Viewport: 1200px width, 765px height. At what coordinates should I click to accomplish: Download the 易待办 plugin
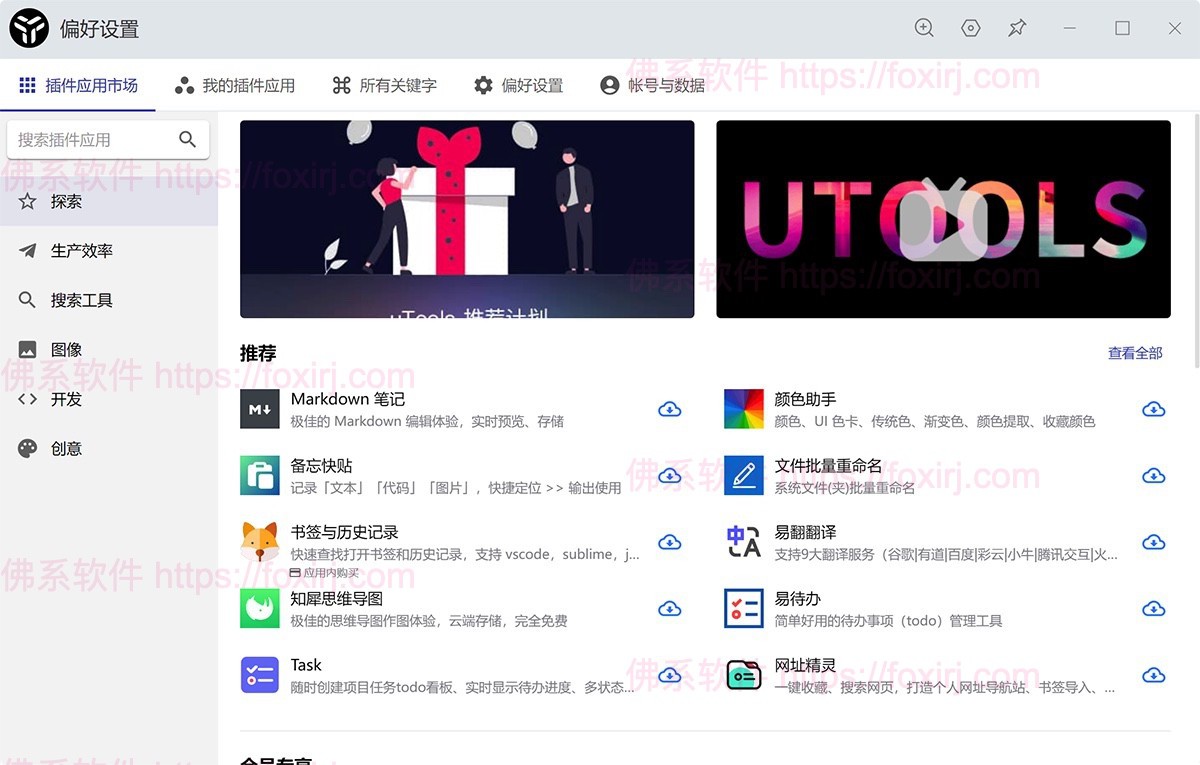point(1154,609)
